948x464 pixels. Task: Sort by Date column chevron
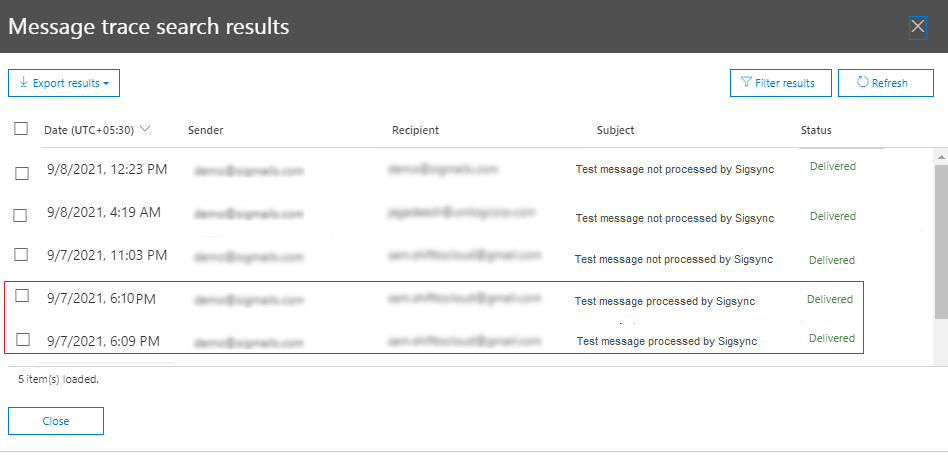(x=146, y=129)
